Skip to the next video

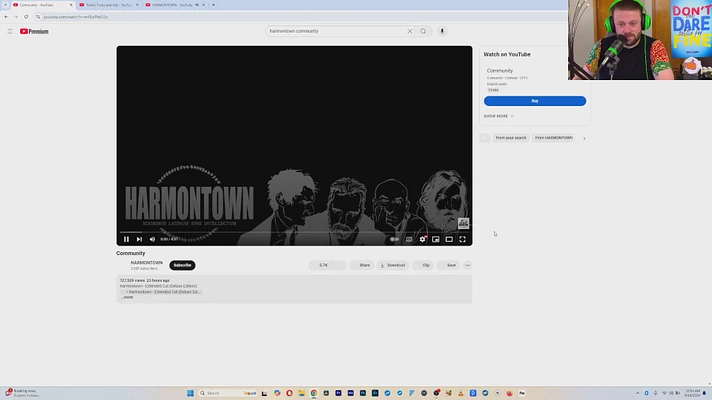click(x=139, y=239)
